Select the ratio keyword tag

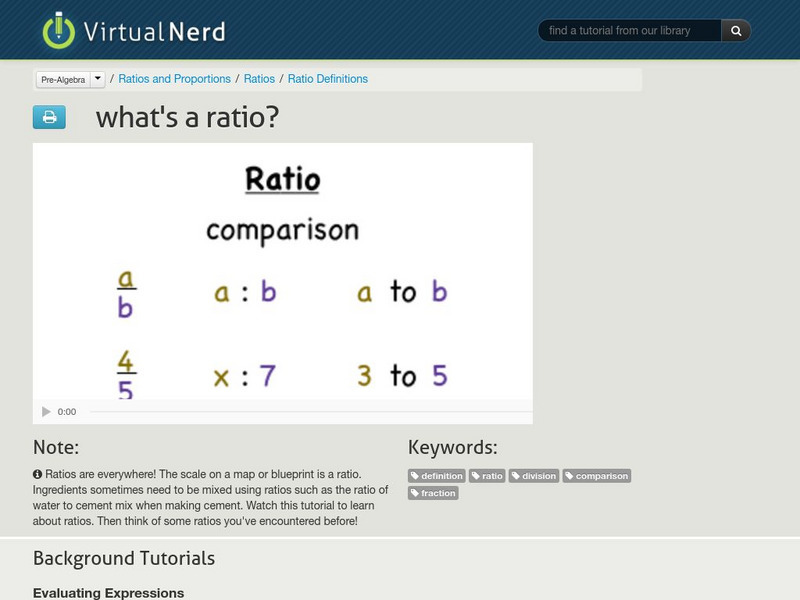click(488, 476)
